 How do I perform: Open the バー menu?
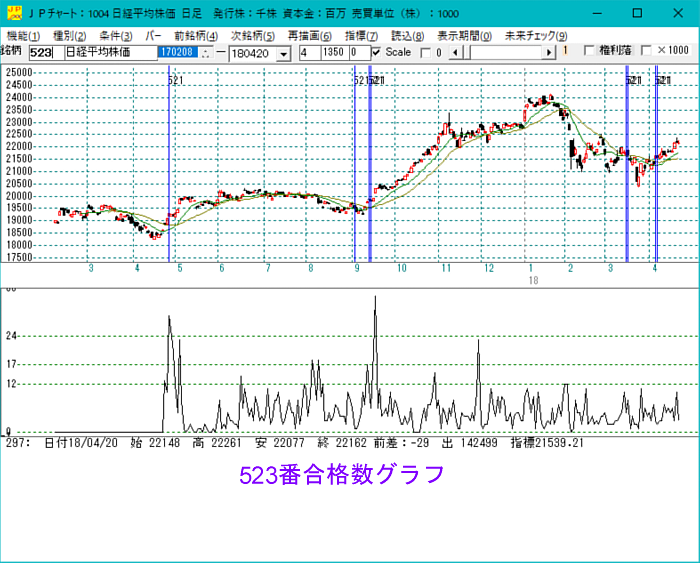pos(153,36)
